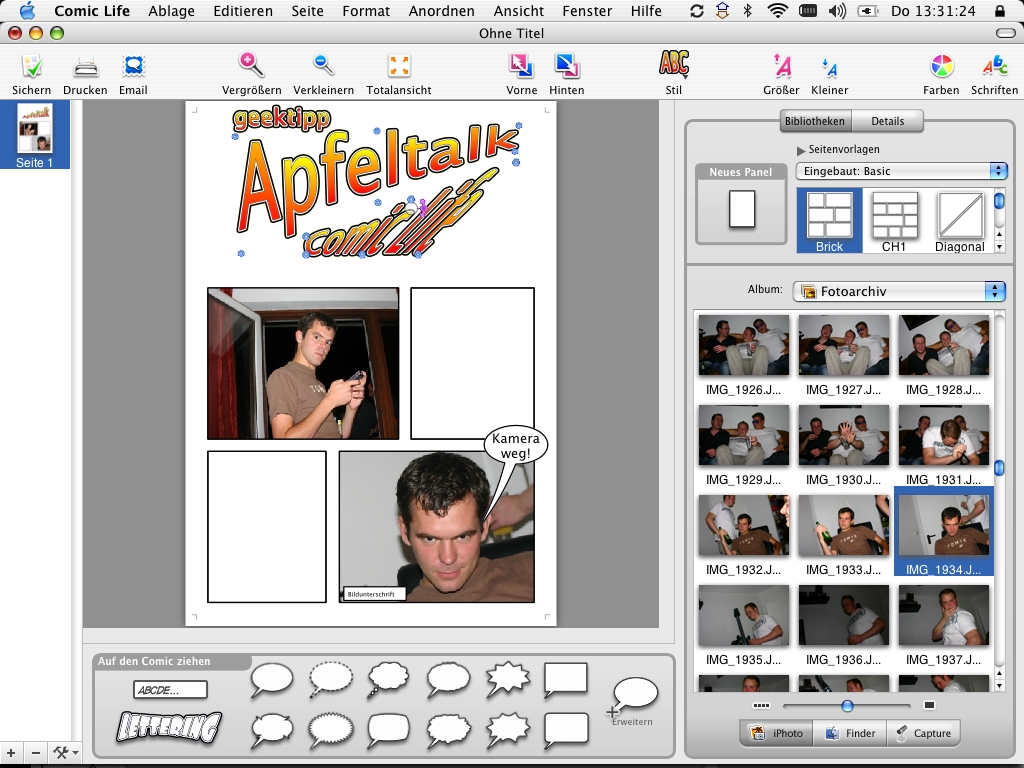Switch to the Bibliotheken tab
1024x768 pixels.
[815, 121]
